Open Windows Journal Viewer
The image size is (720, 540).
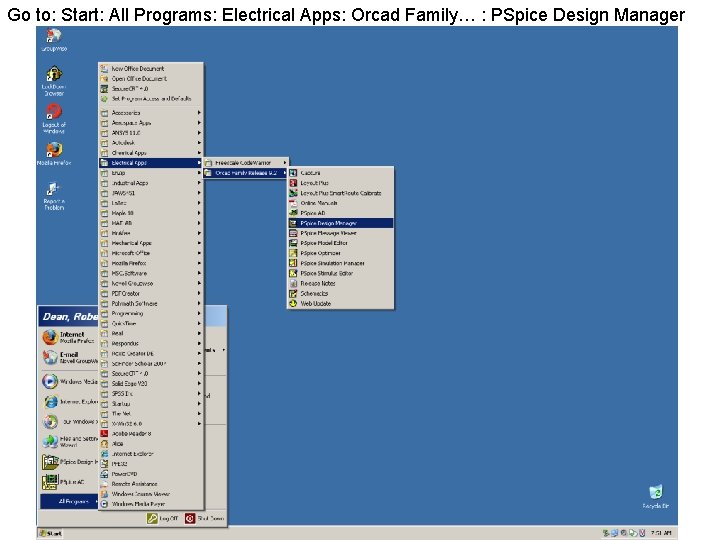[151, 494]
